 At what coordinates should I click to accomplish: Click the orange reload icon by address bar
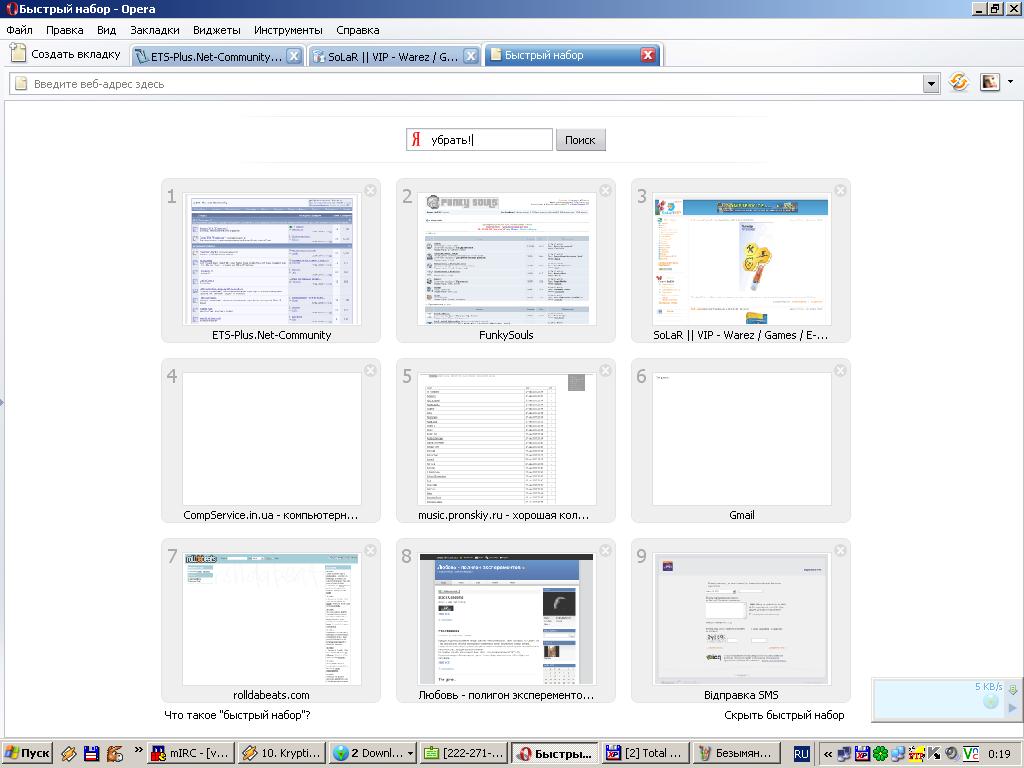[x=958, y=83]
